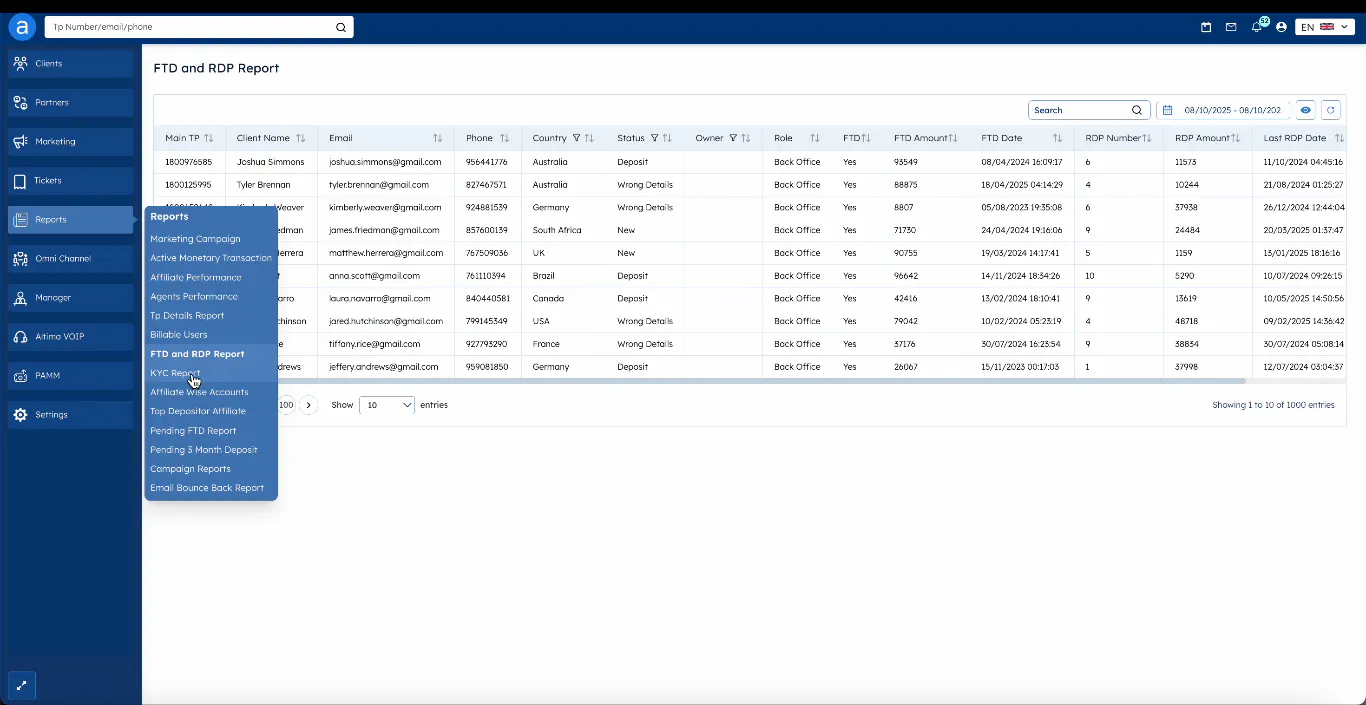Select Active Monetary Transaction report
The height and width of the screenshot is (705, 1366).
coord(211,258)
